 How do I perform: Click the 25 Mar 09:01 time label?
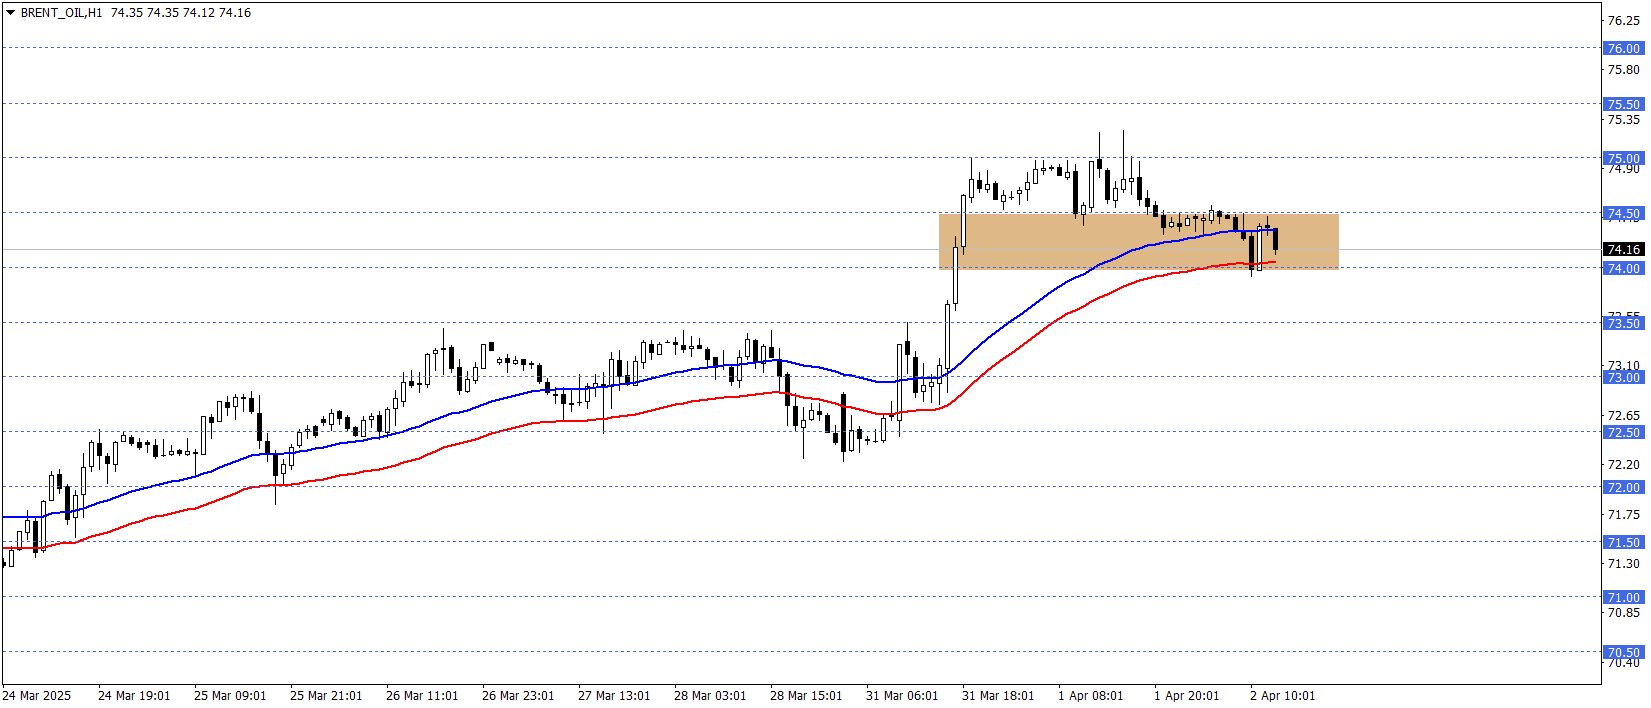pyautogui.click(x=230, y=695)
